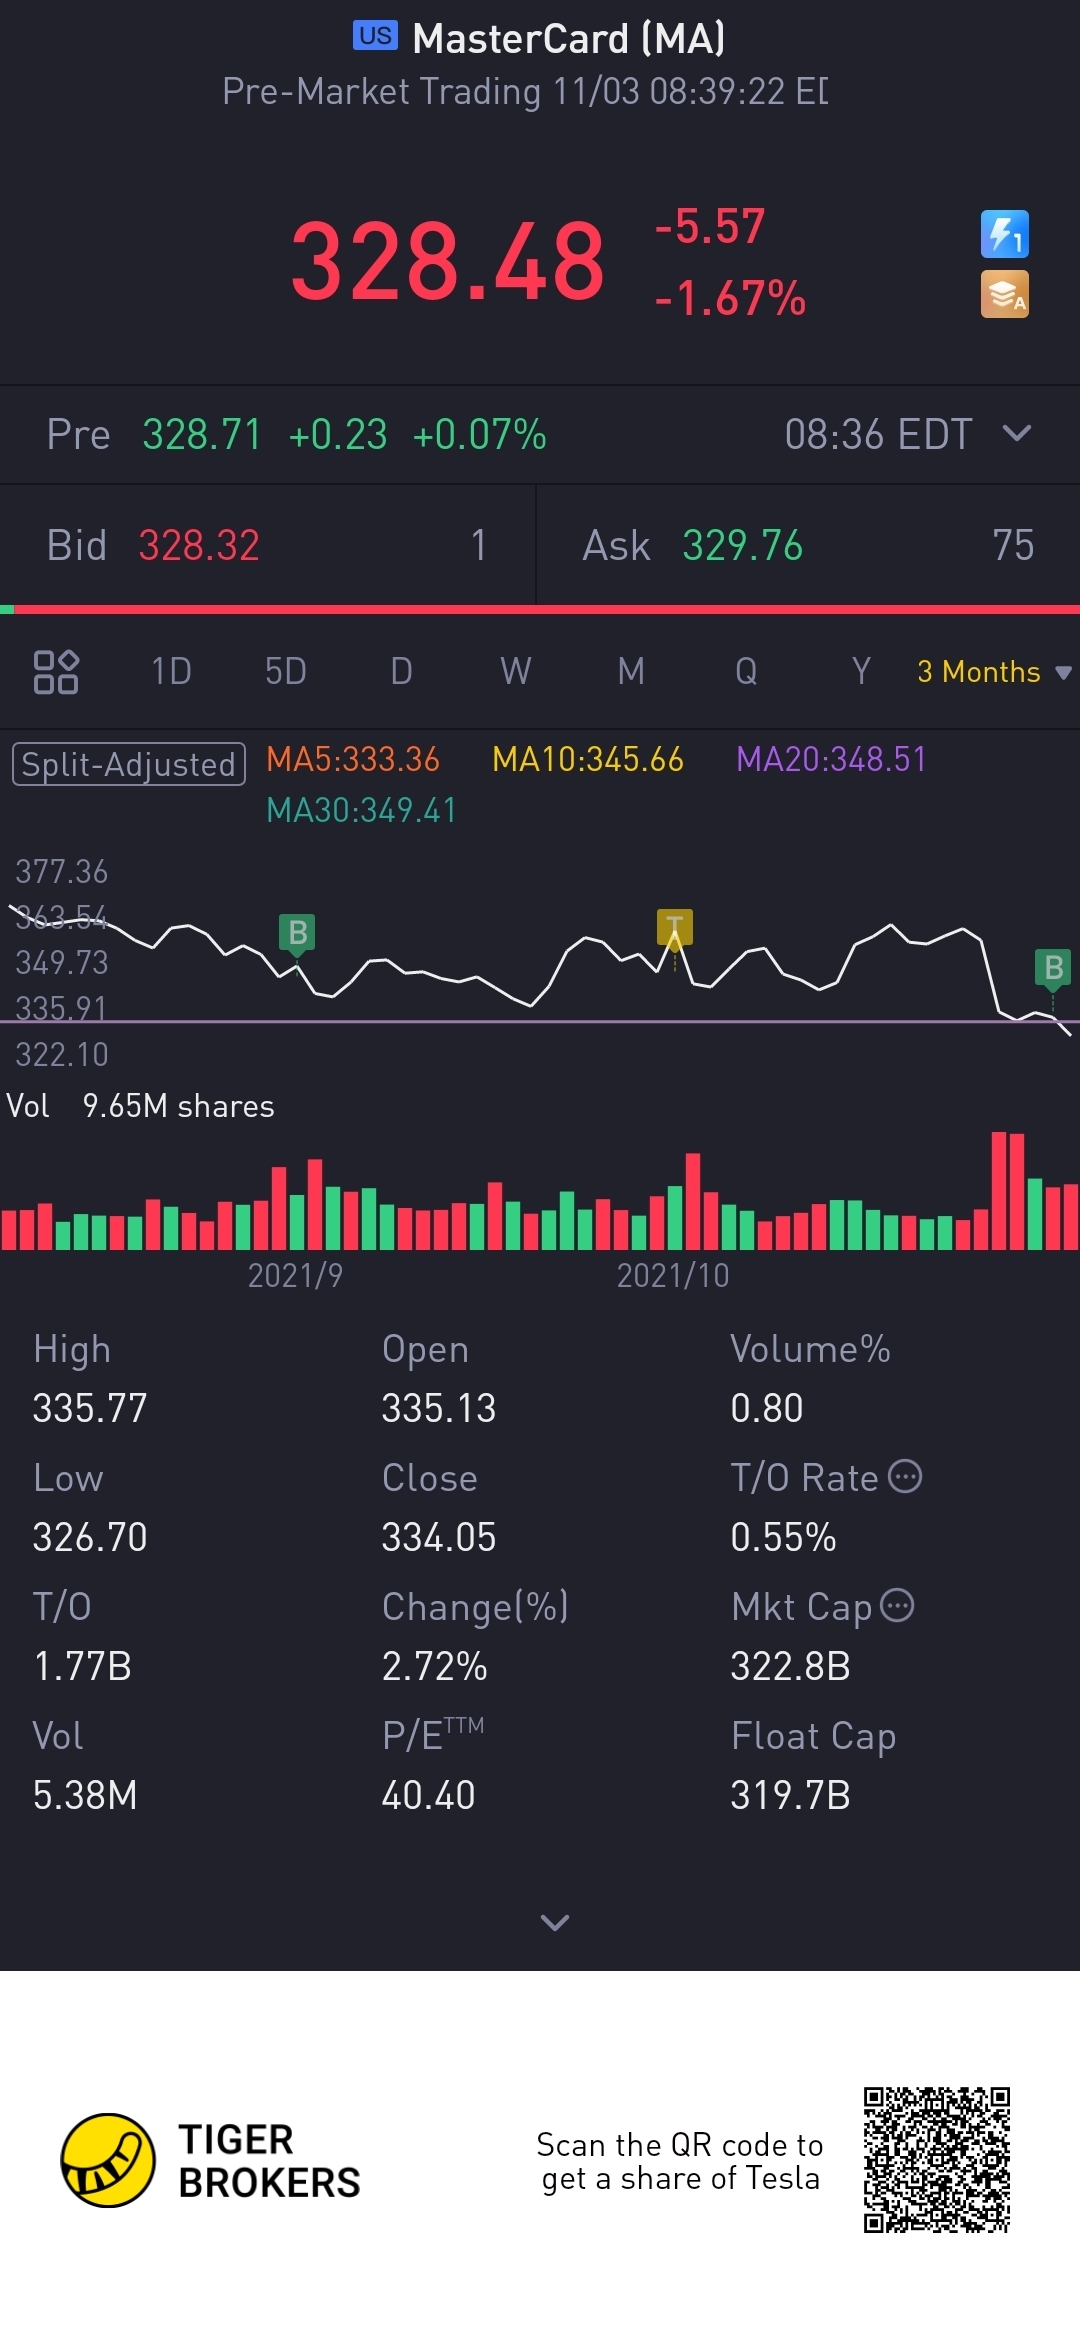Tap the MA10:345.66 indicator label
The height and width of the screenshot is (2351, 1080).
click(588, 760)
